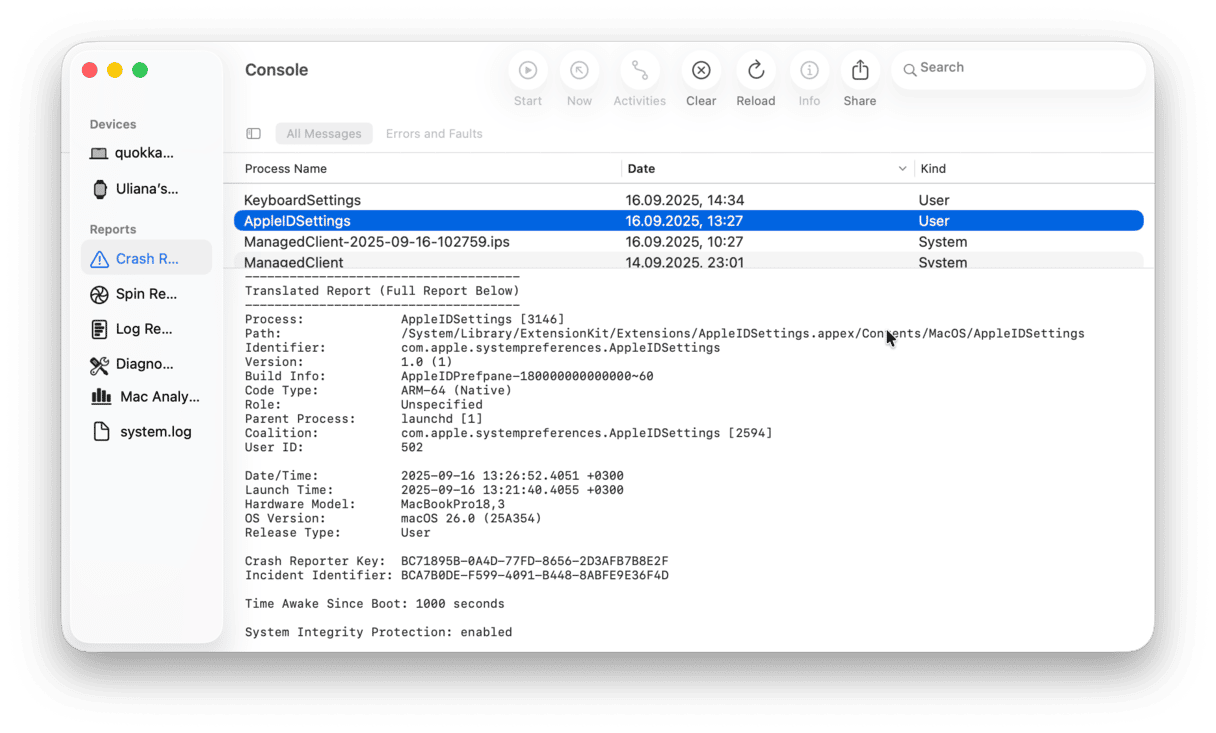Select the quokka laptop device

click(x=146, y=153)
